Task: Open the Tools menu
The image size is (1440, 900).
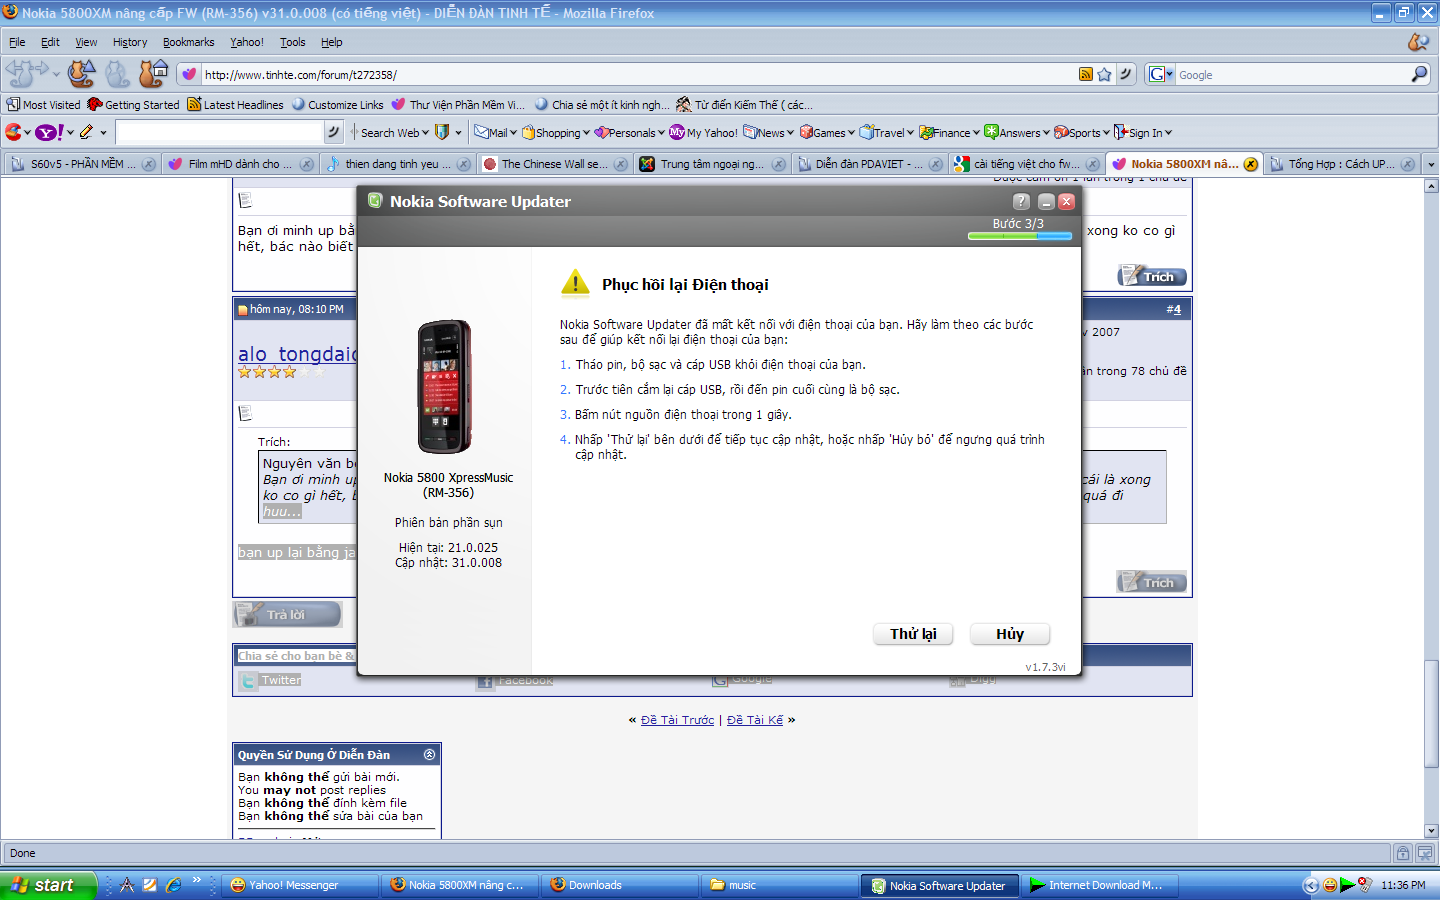Action: click(292, 42)
